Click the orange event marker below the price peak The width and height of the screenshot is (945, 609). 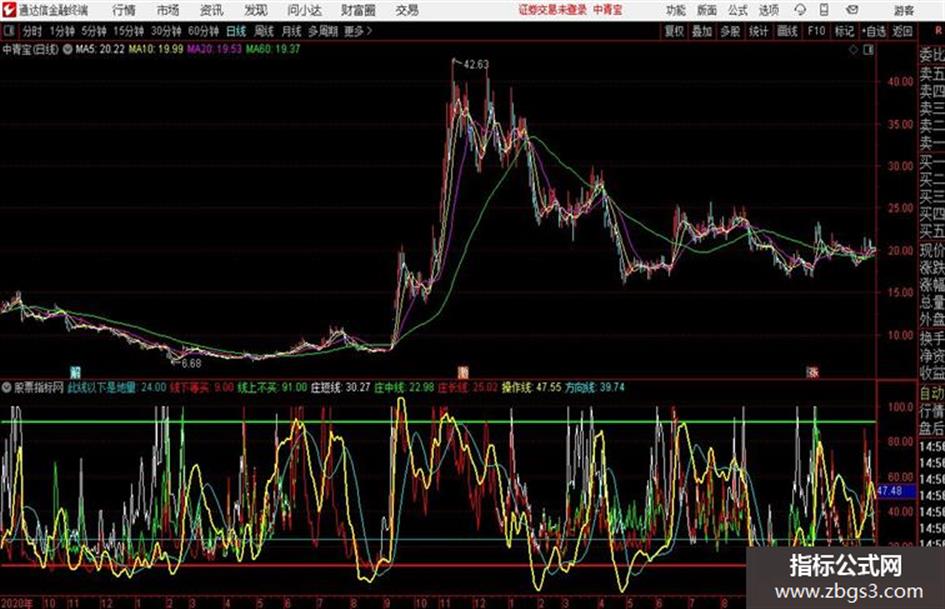tap(462, 372)
